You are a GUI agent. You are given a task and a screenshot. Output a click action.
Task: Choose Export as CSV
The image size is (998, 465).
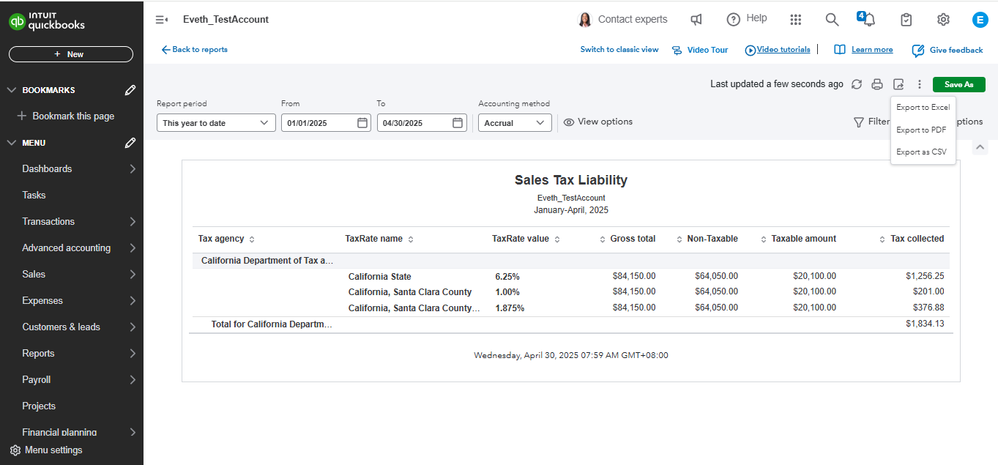point(921,152)
